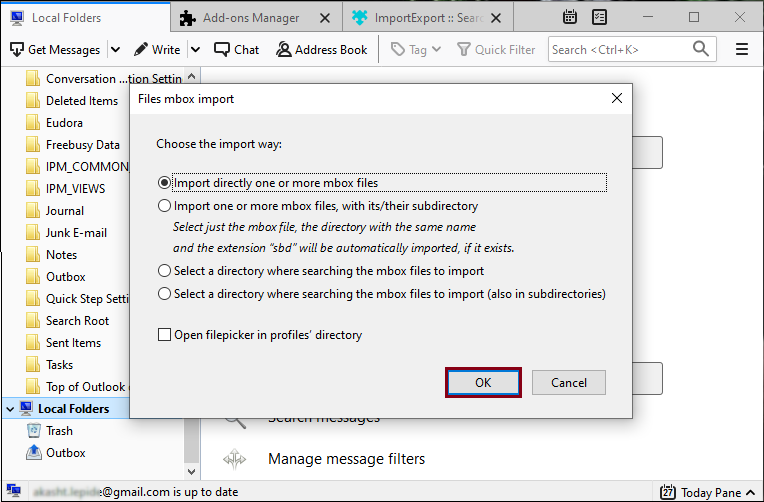Select the Tasks folder
The height and width of the screenshot is (502, 764).
pyautogui.click(x=59, y=365)
